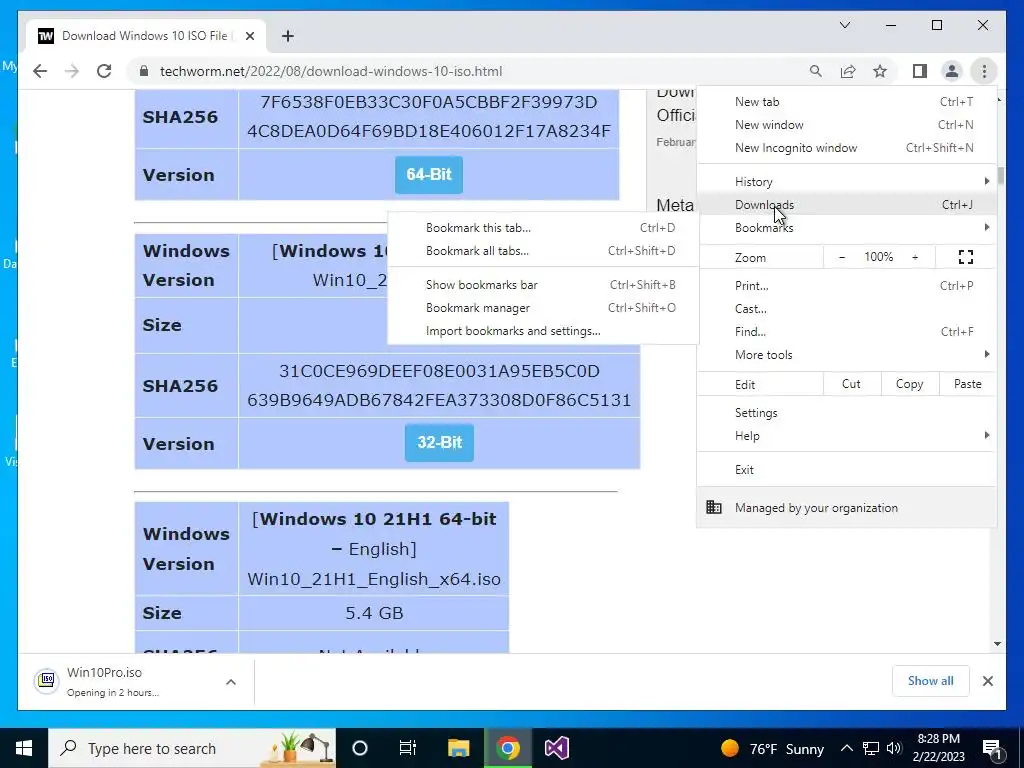Click Win10_21H1_English_x64.iso text

[x=374, y=579]
